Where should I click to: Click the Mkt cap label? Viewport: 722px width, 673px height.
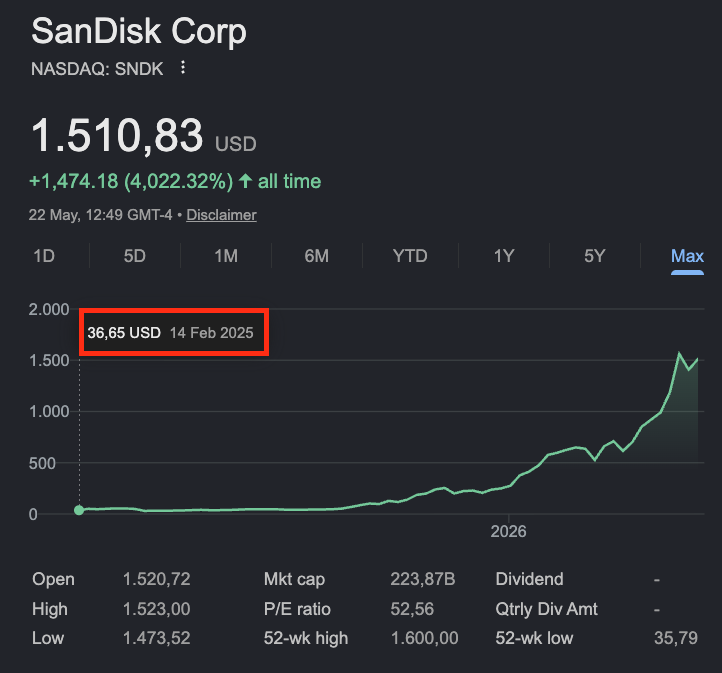[x=294, y=579]
